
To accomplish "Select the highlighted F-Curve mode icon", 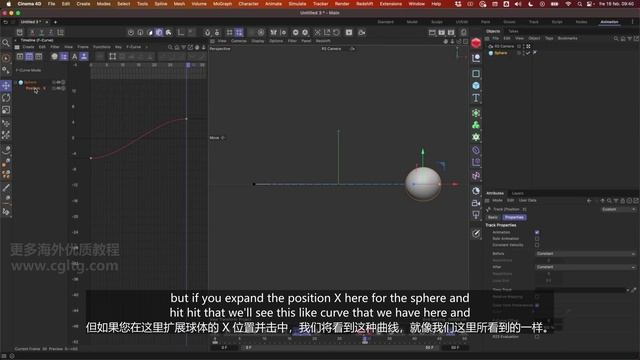I will [29, 57].
